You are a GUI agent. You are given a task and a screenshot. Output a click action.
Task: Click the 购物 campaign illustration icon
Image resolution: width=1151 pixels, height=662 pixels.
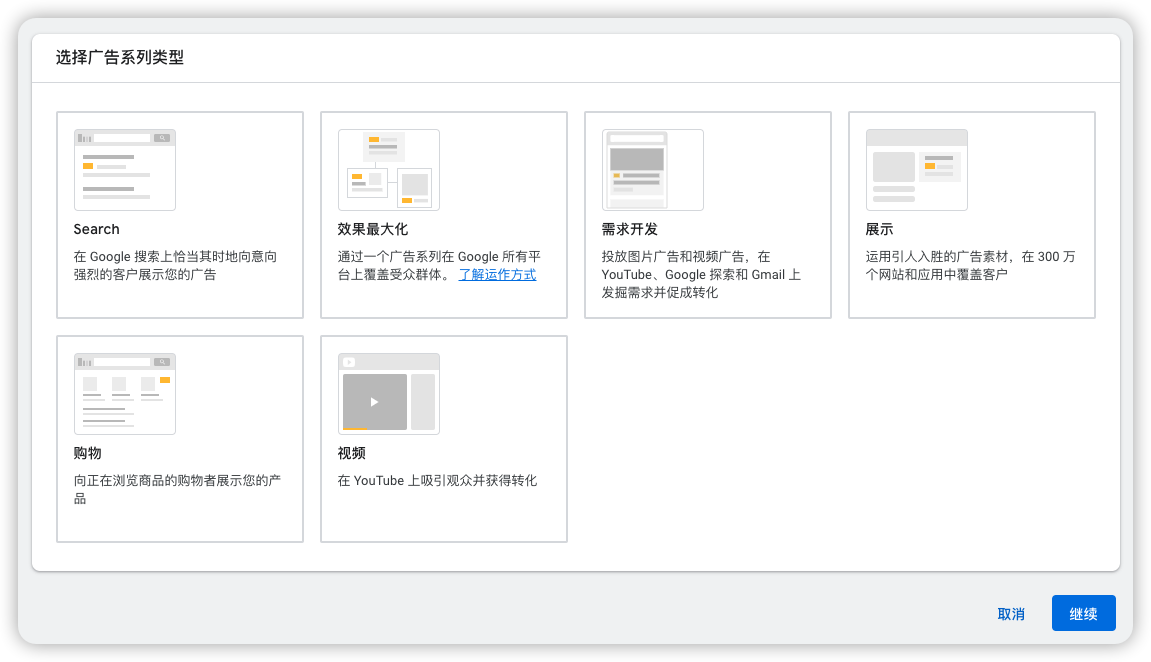coord(124,394)
